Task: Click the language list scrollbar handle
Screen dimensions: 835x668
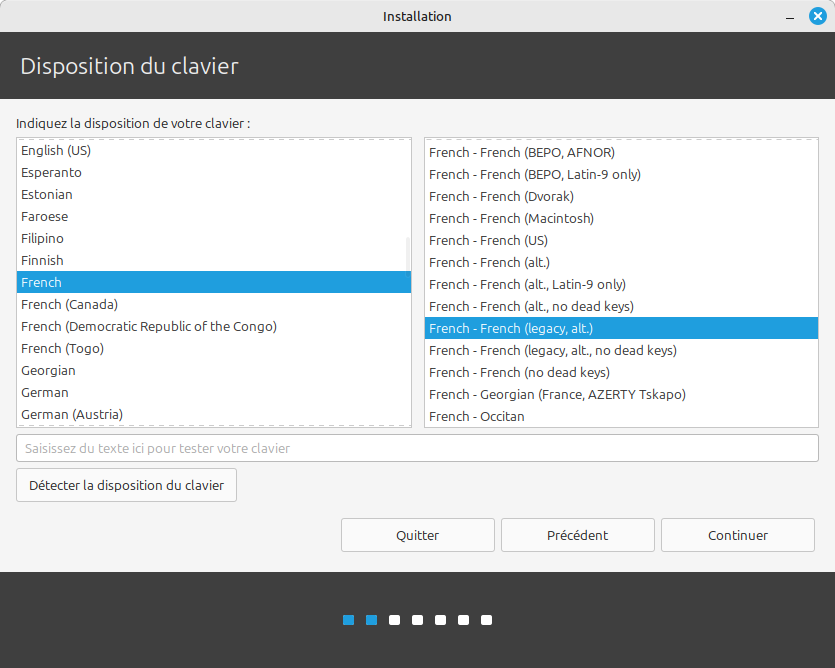Action: click(408, 257)
